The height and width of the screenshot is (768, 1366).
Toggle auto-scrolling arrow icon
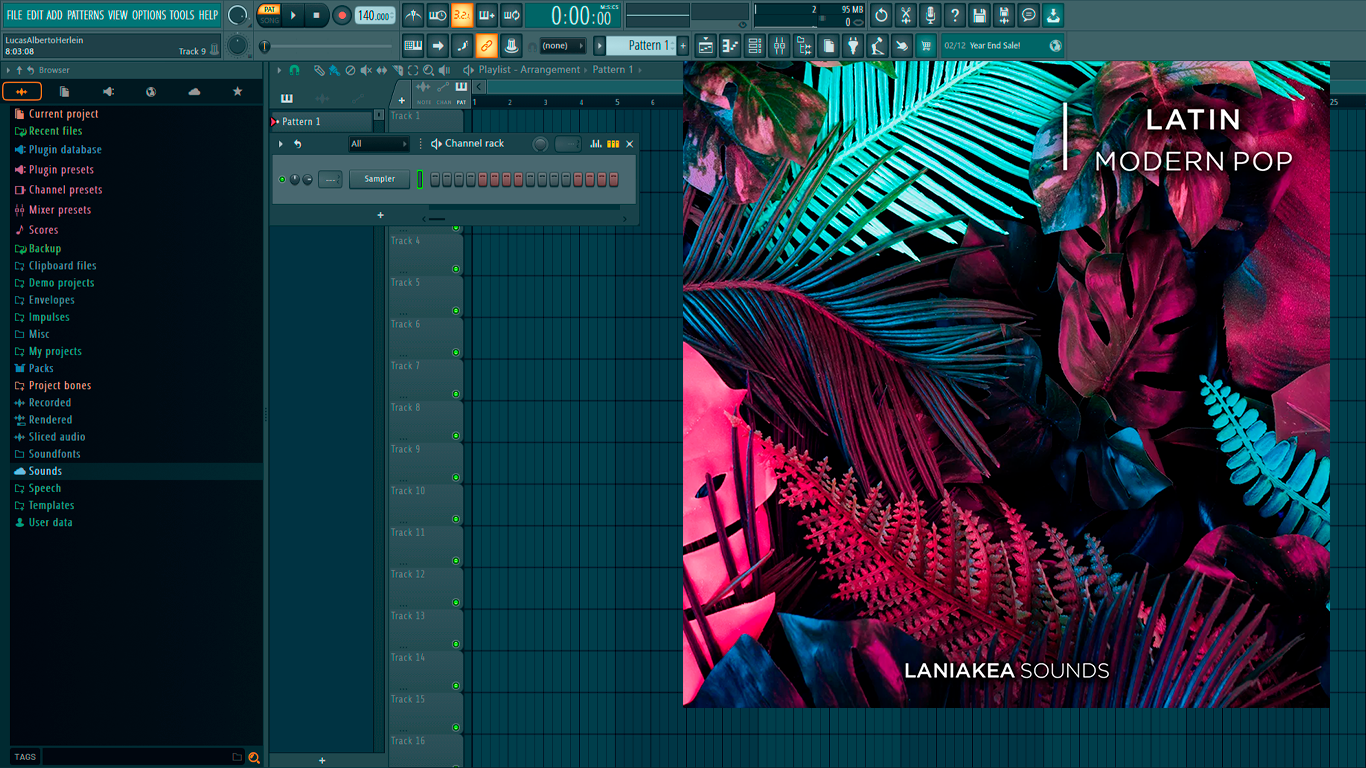point(438,45)
